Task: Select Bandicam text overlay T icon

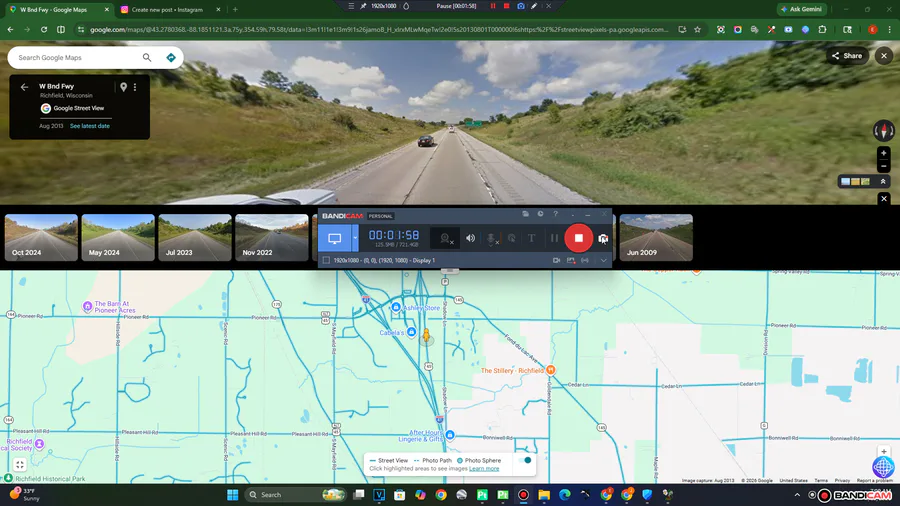Action: (x=532, y=238)
